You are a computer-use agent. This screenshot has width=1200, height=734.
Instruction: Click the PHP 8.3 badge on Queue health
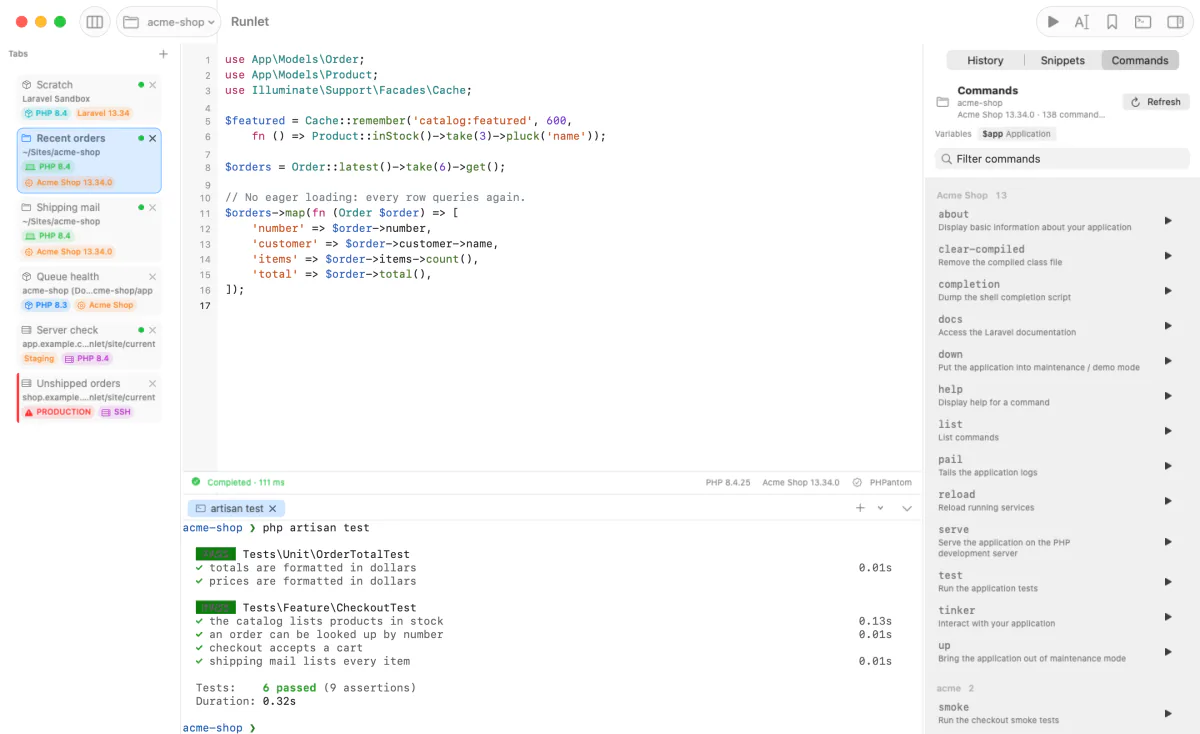point(46,305)
